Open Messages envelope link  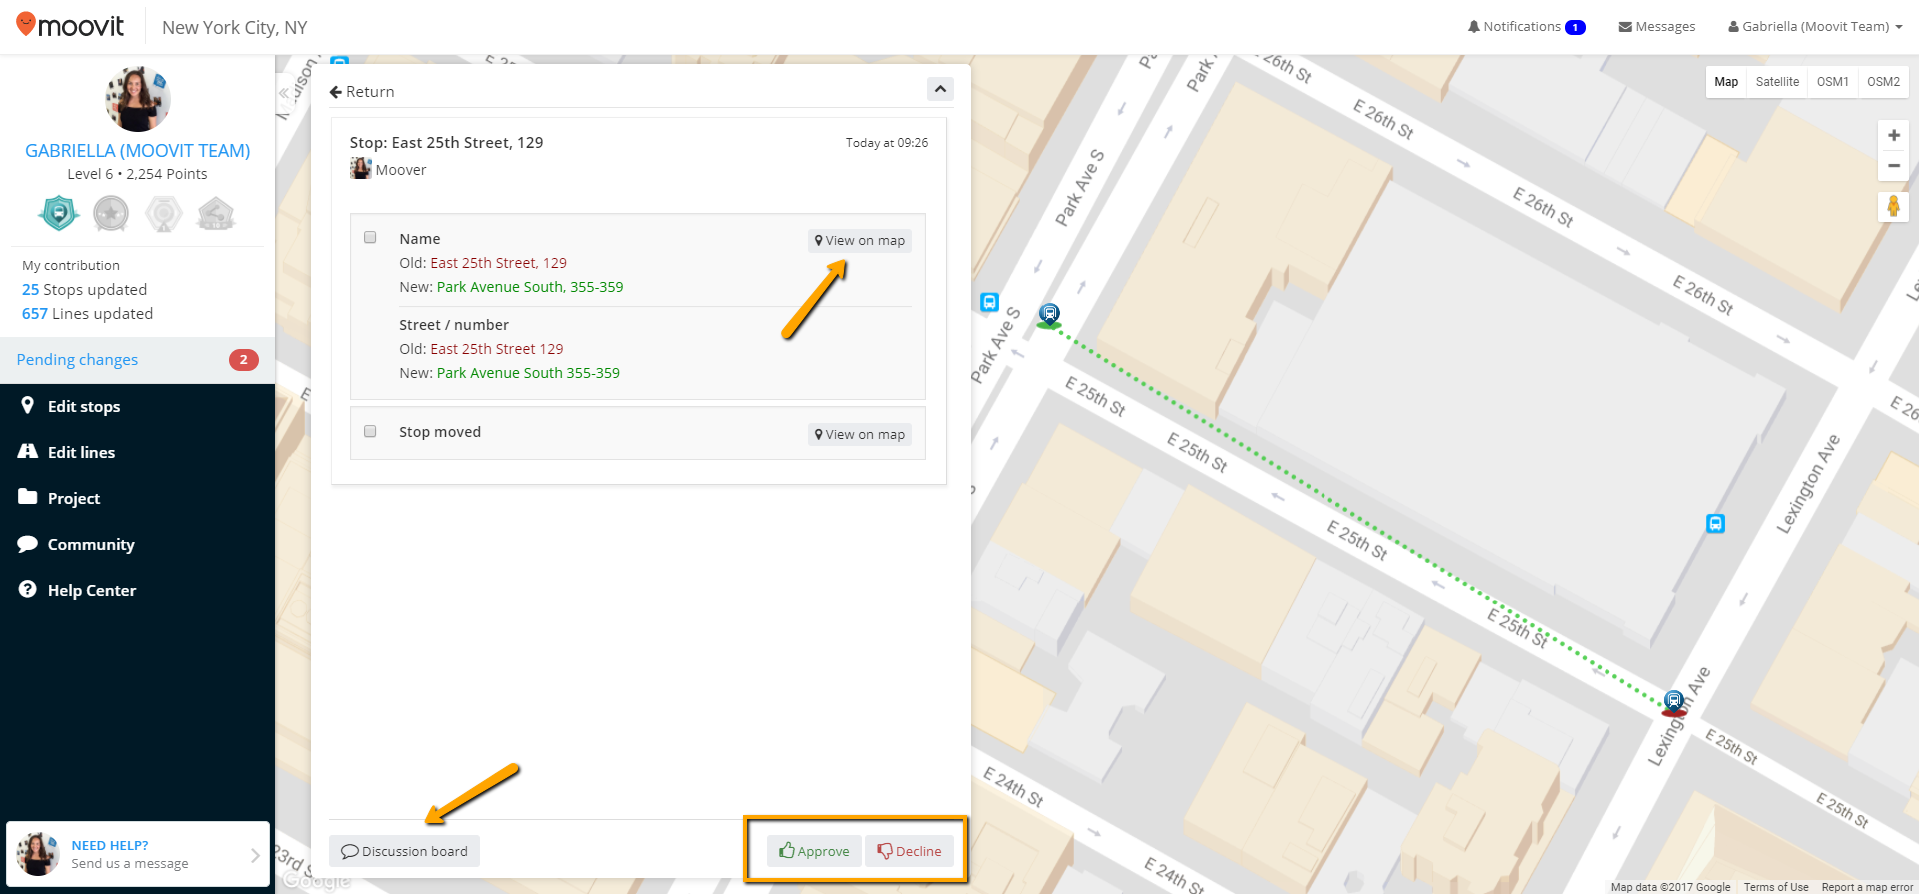tap(1657, 27)
